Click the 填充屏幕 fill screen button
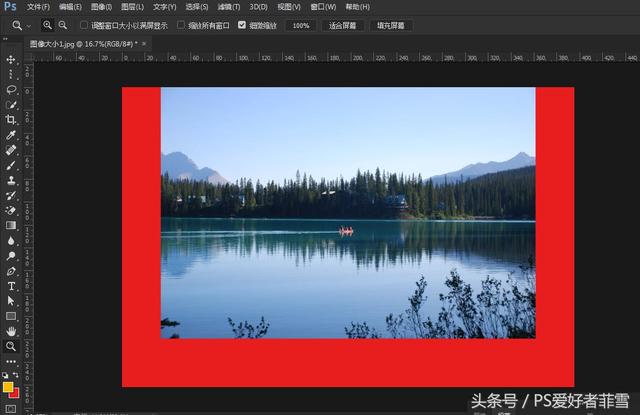640x415 pixels. pos(391,26)
